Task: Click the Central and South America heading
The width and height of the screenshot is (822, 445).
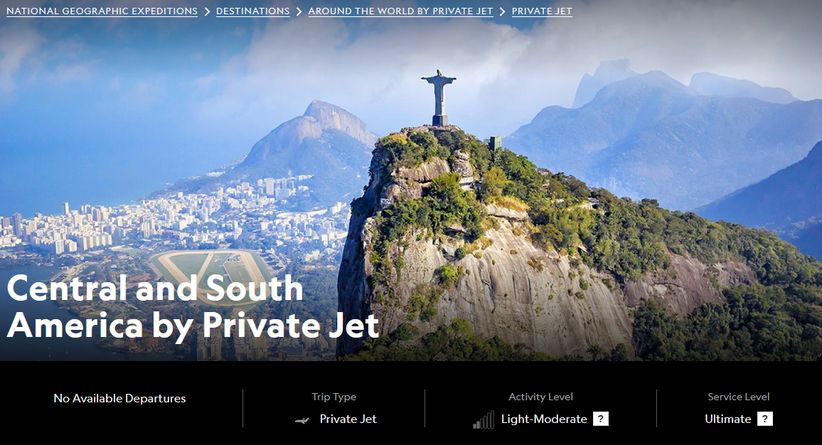Action: 192,307
